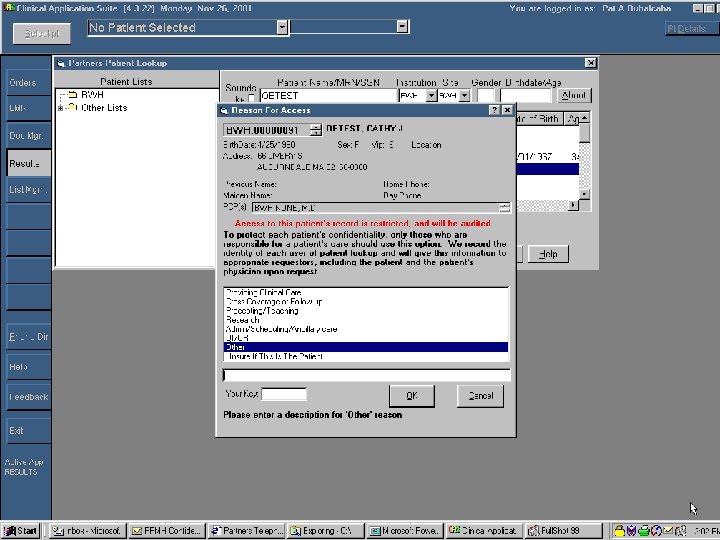Select Research reason
The height and width of the screenshot is (540, 720).
pos(366,320)
